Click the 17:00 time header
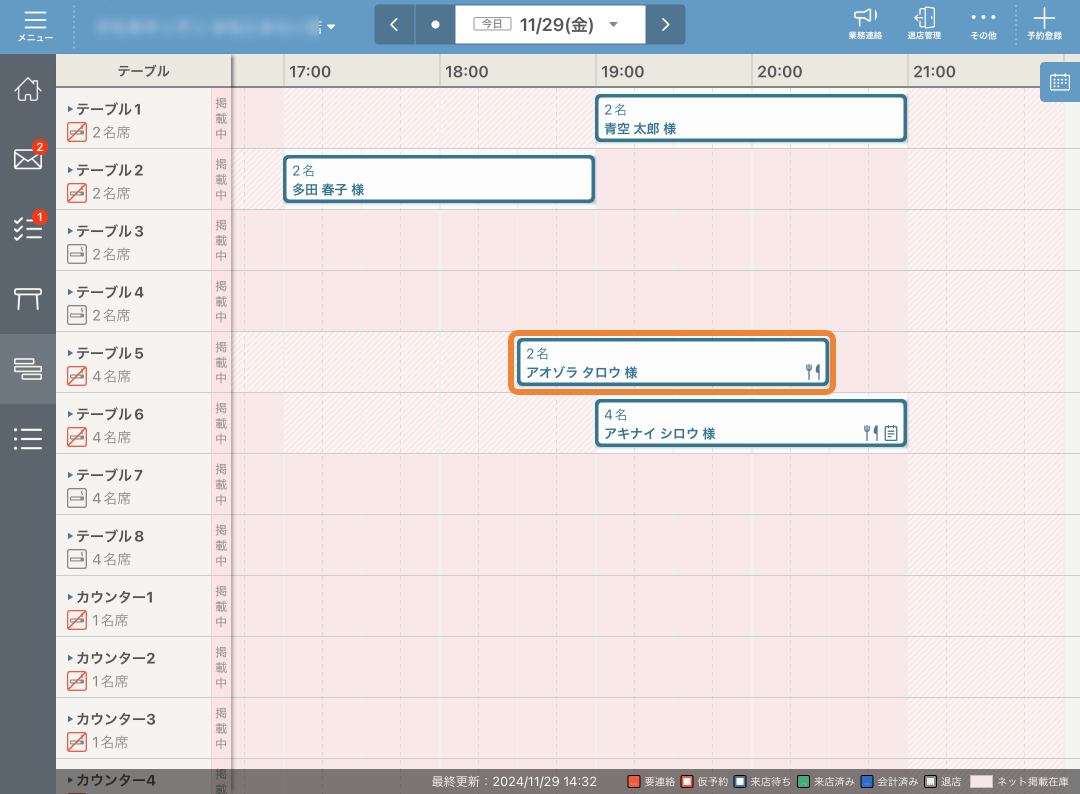Image resolution: width=1080 pixels, height=794 pixels. 310,72
